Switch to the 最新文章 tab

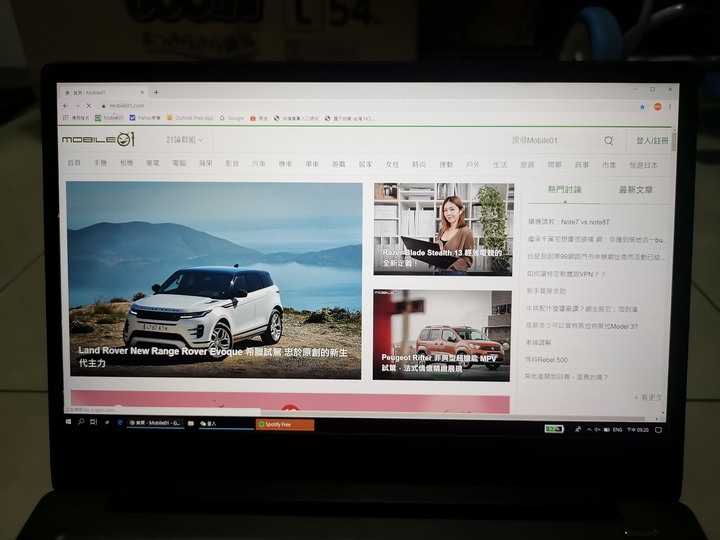[x=636, y=190]
